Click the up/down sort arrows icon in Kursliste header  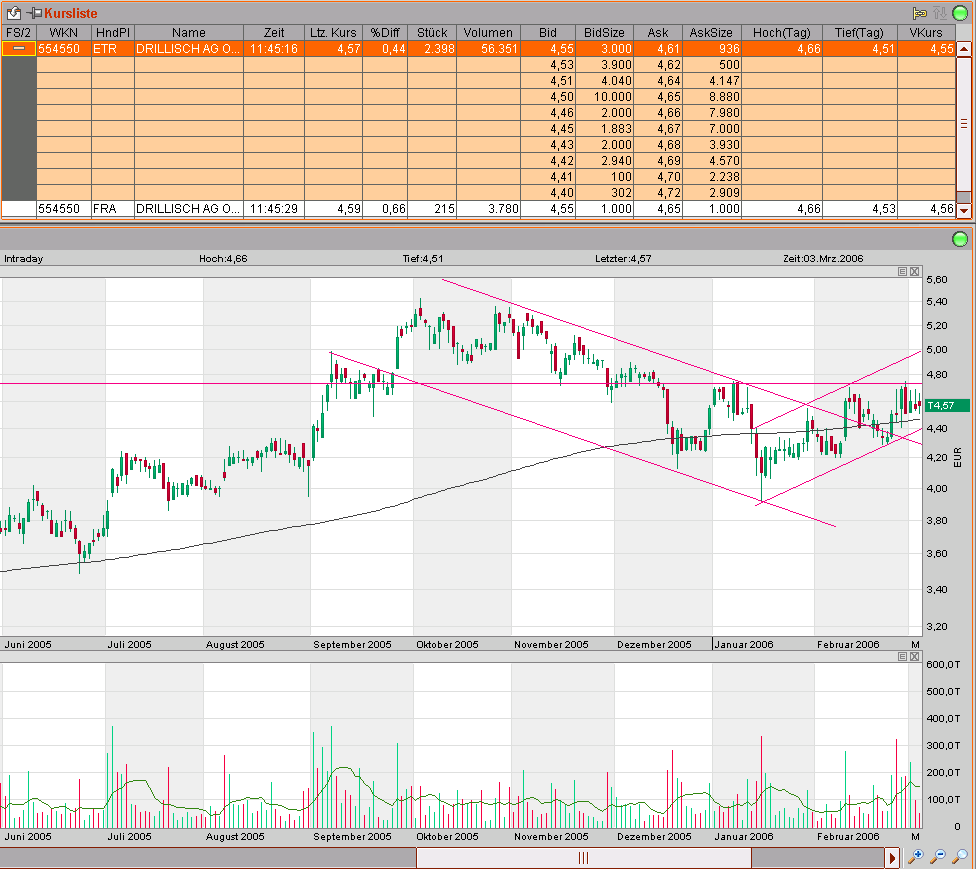click(x=939, y=12)
